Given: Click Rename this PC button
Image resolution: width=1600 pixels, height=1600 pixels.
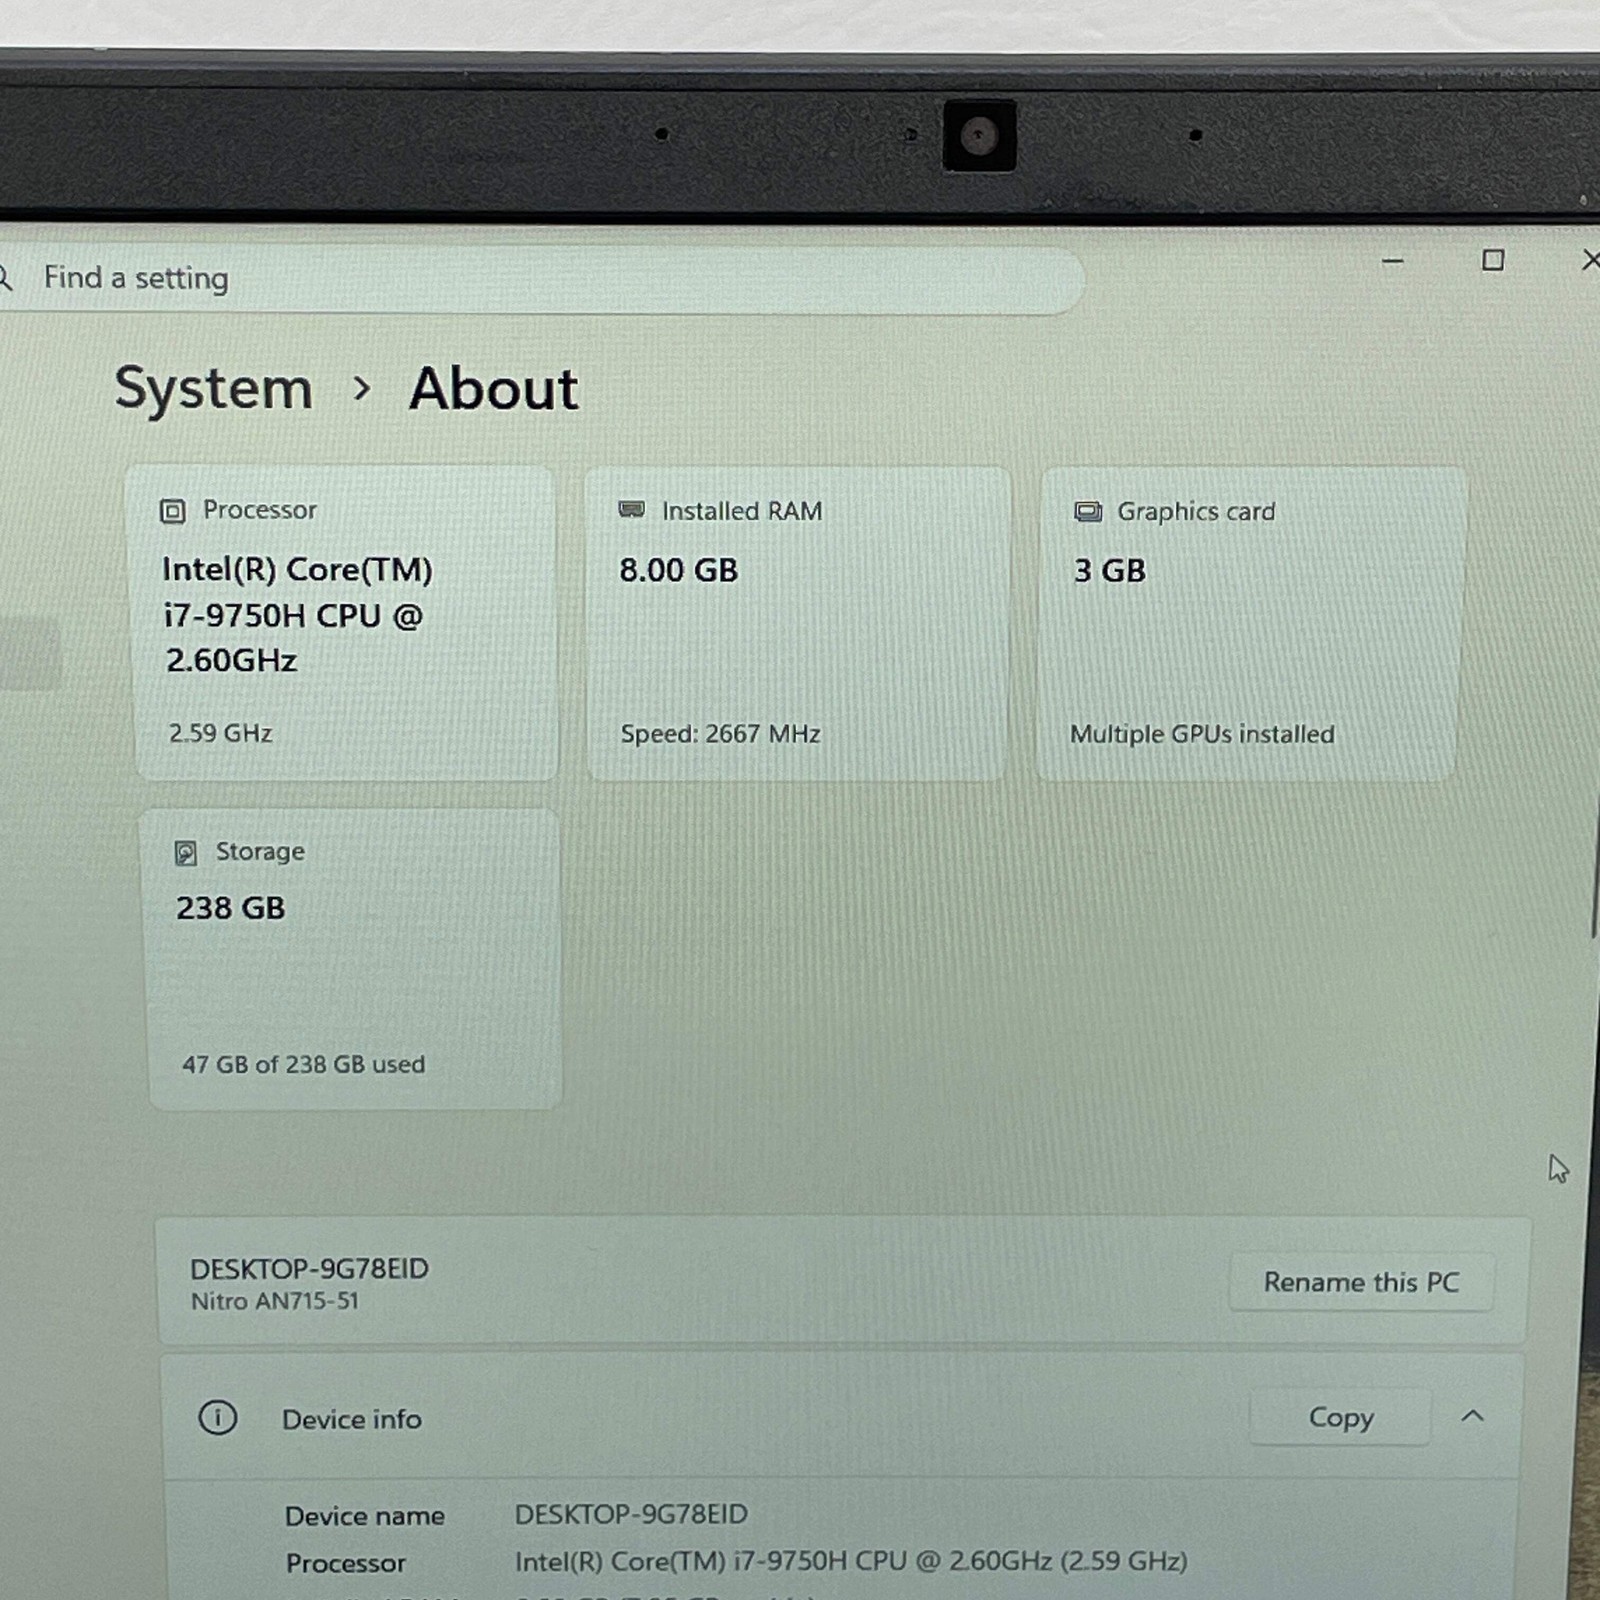Looking at the screenshot, I should pyautogui.click(x=1361, y=1282).
